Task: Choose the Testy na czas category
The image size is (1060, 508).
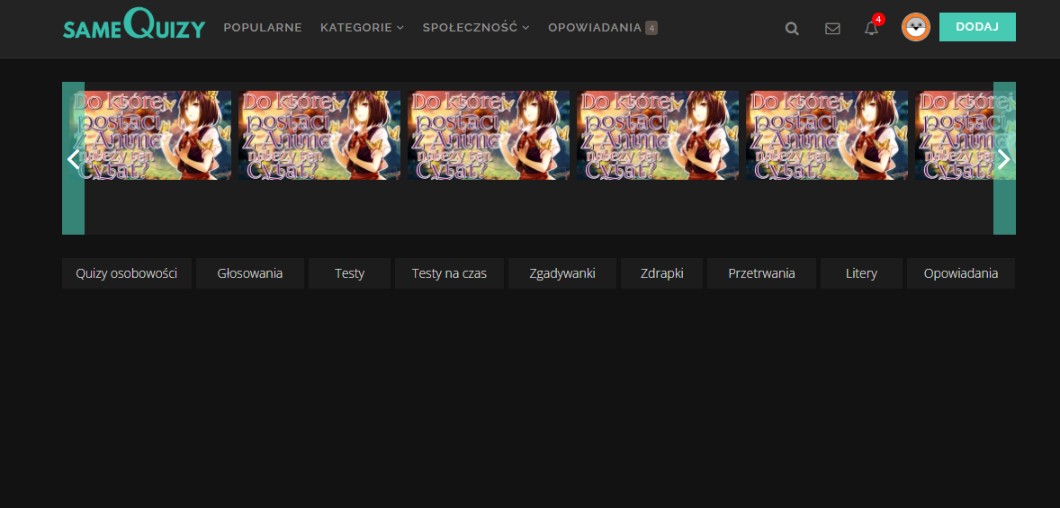Action: pos(449,273)
